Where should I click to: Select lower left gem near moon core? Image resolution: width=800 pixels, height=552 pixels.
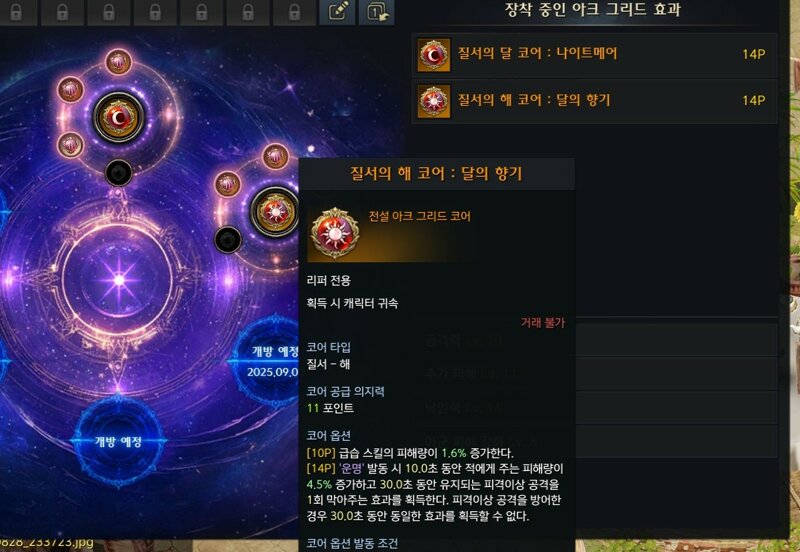[70, 145]
